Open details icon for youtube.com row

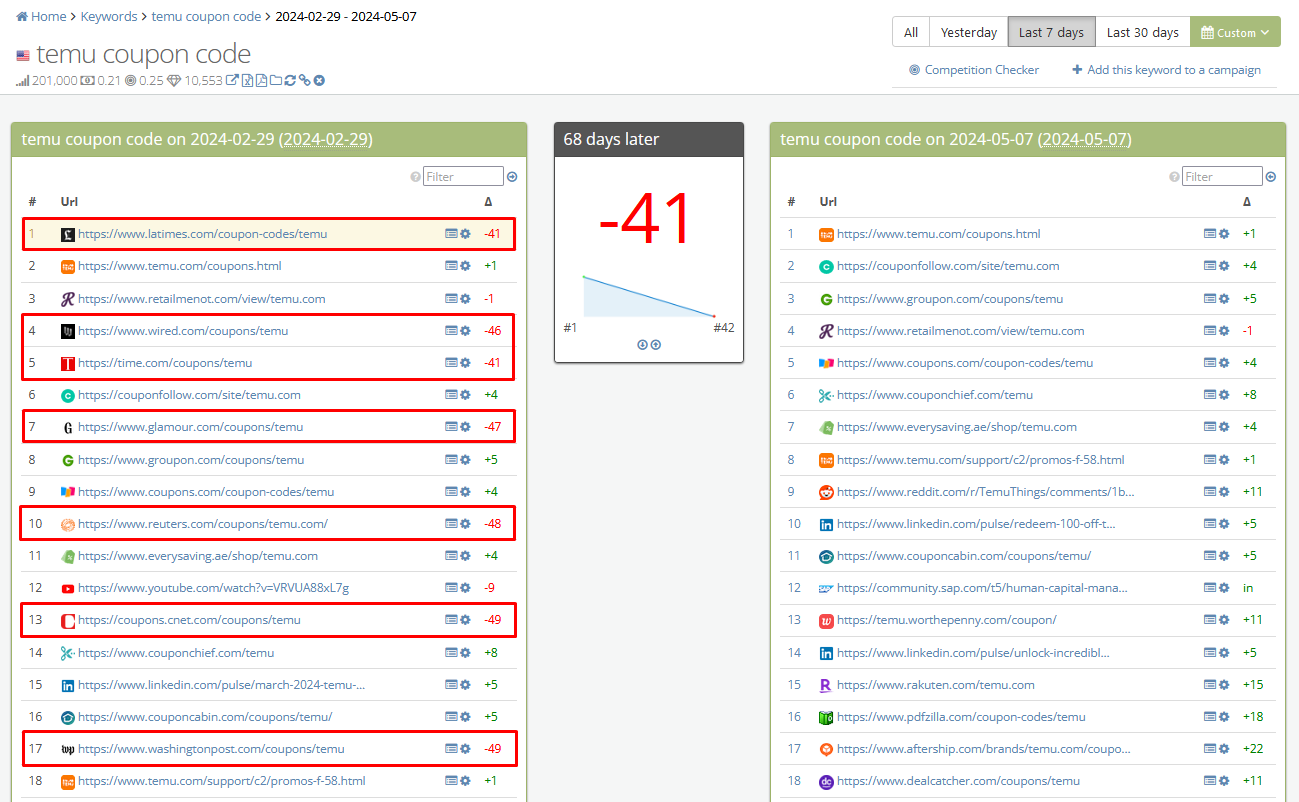pos(451,587)
